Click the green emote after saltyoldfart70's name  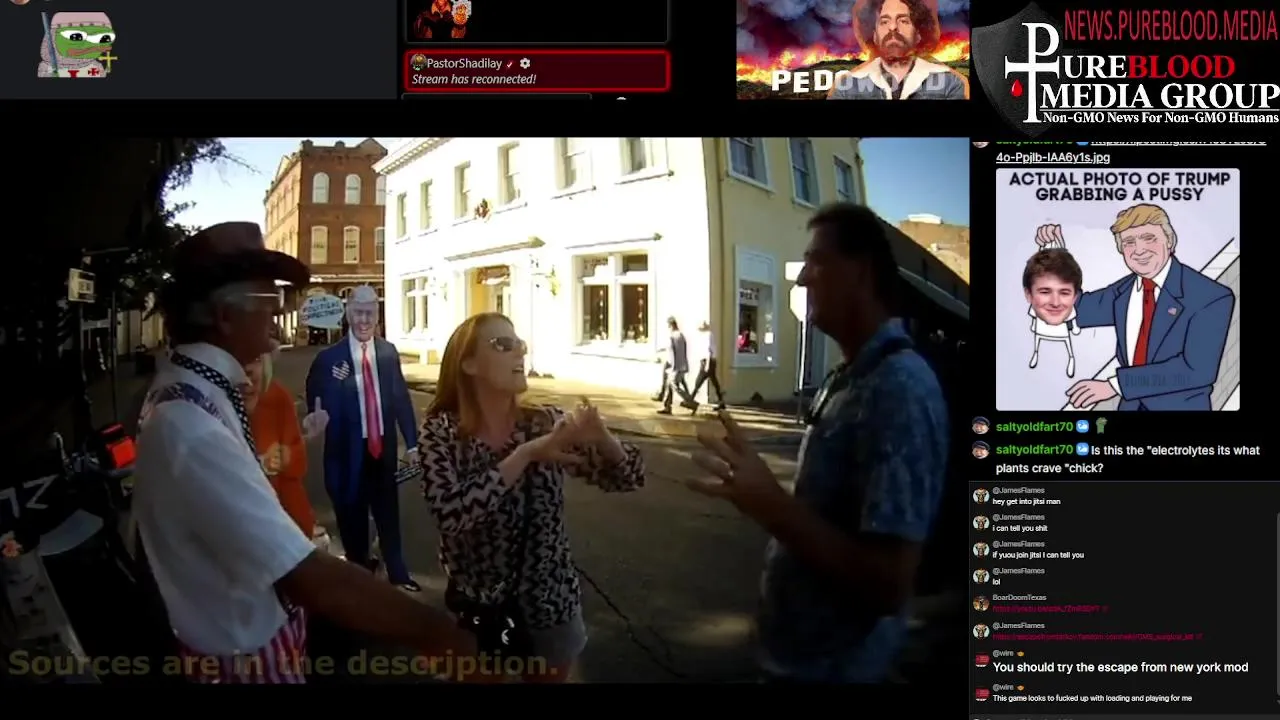(1101, 427)
